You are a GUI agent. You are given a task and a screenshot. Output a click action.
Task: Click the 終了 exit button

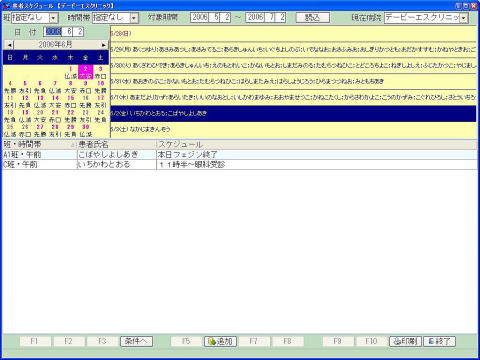click(439, 341)
